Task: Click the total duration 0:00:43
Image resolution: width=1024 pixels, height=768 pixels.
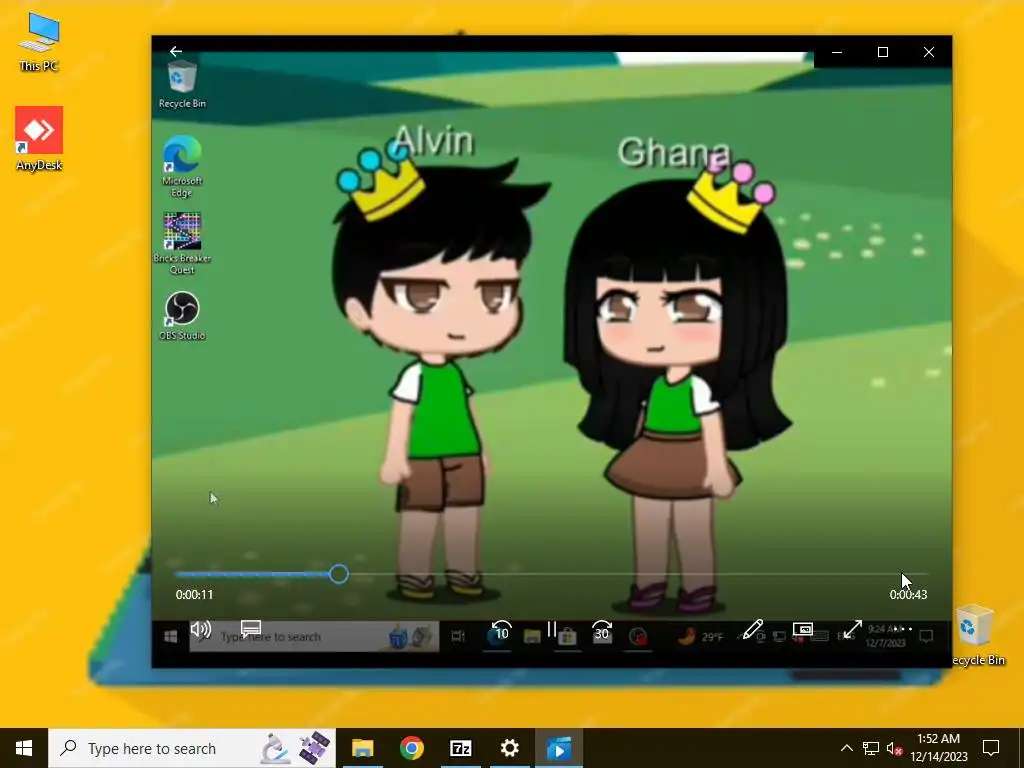Action: coord(908,594)
